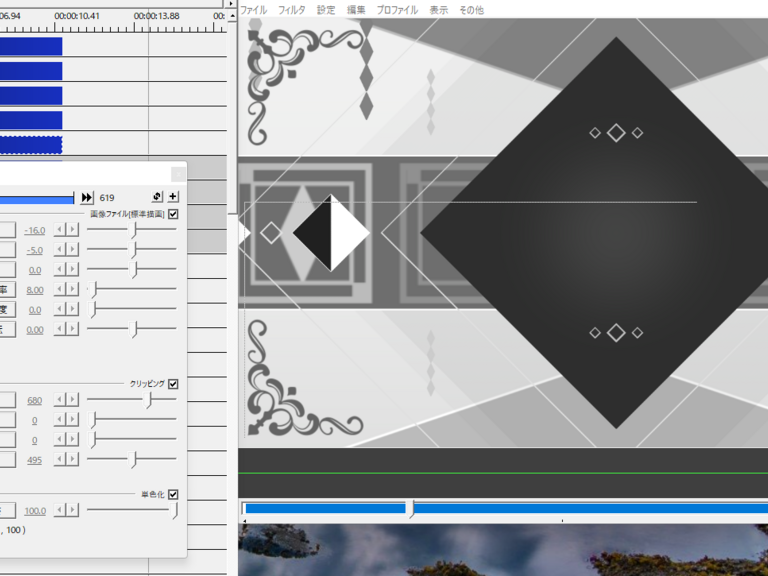768x576 pixels.
Task: Click the right arrow next to 100.0
Action: click(72, 510)
